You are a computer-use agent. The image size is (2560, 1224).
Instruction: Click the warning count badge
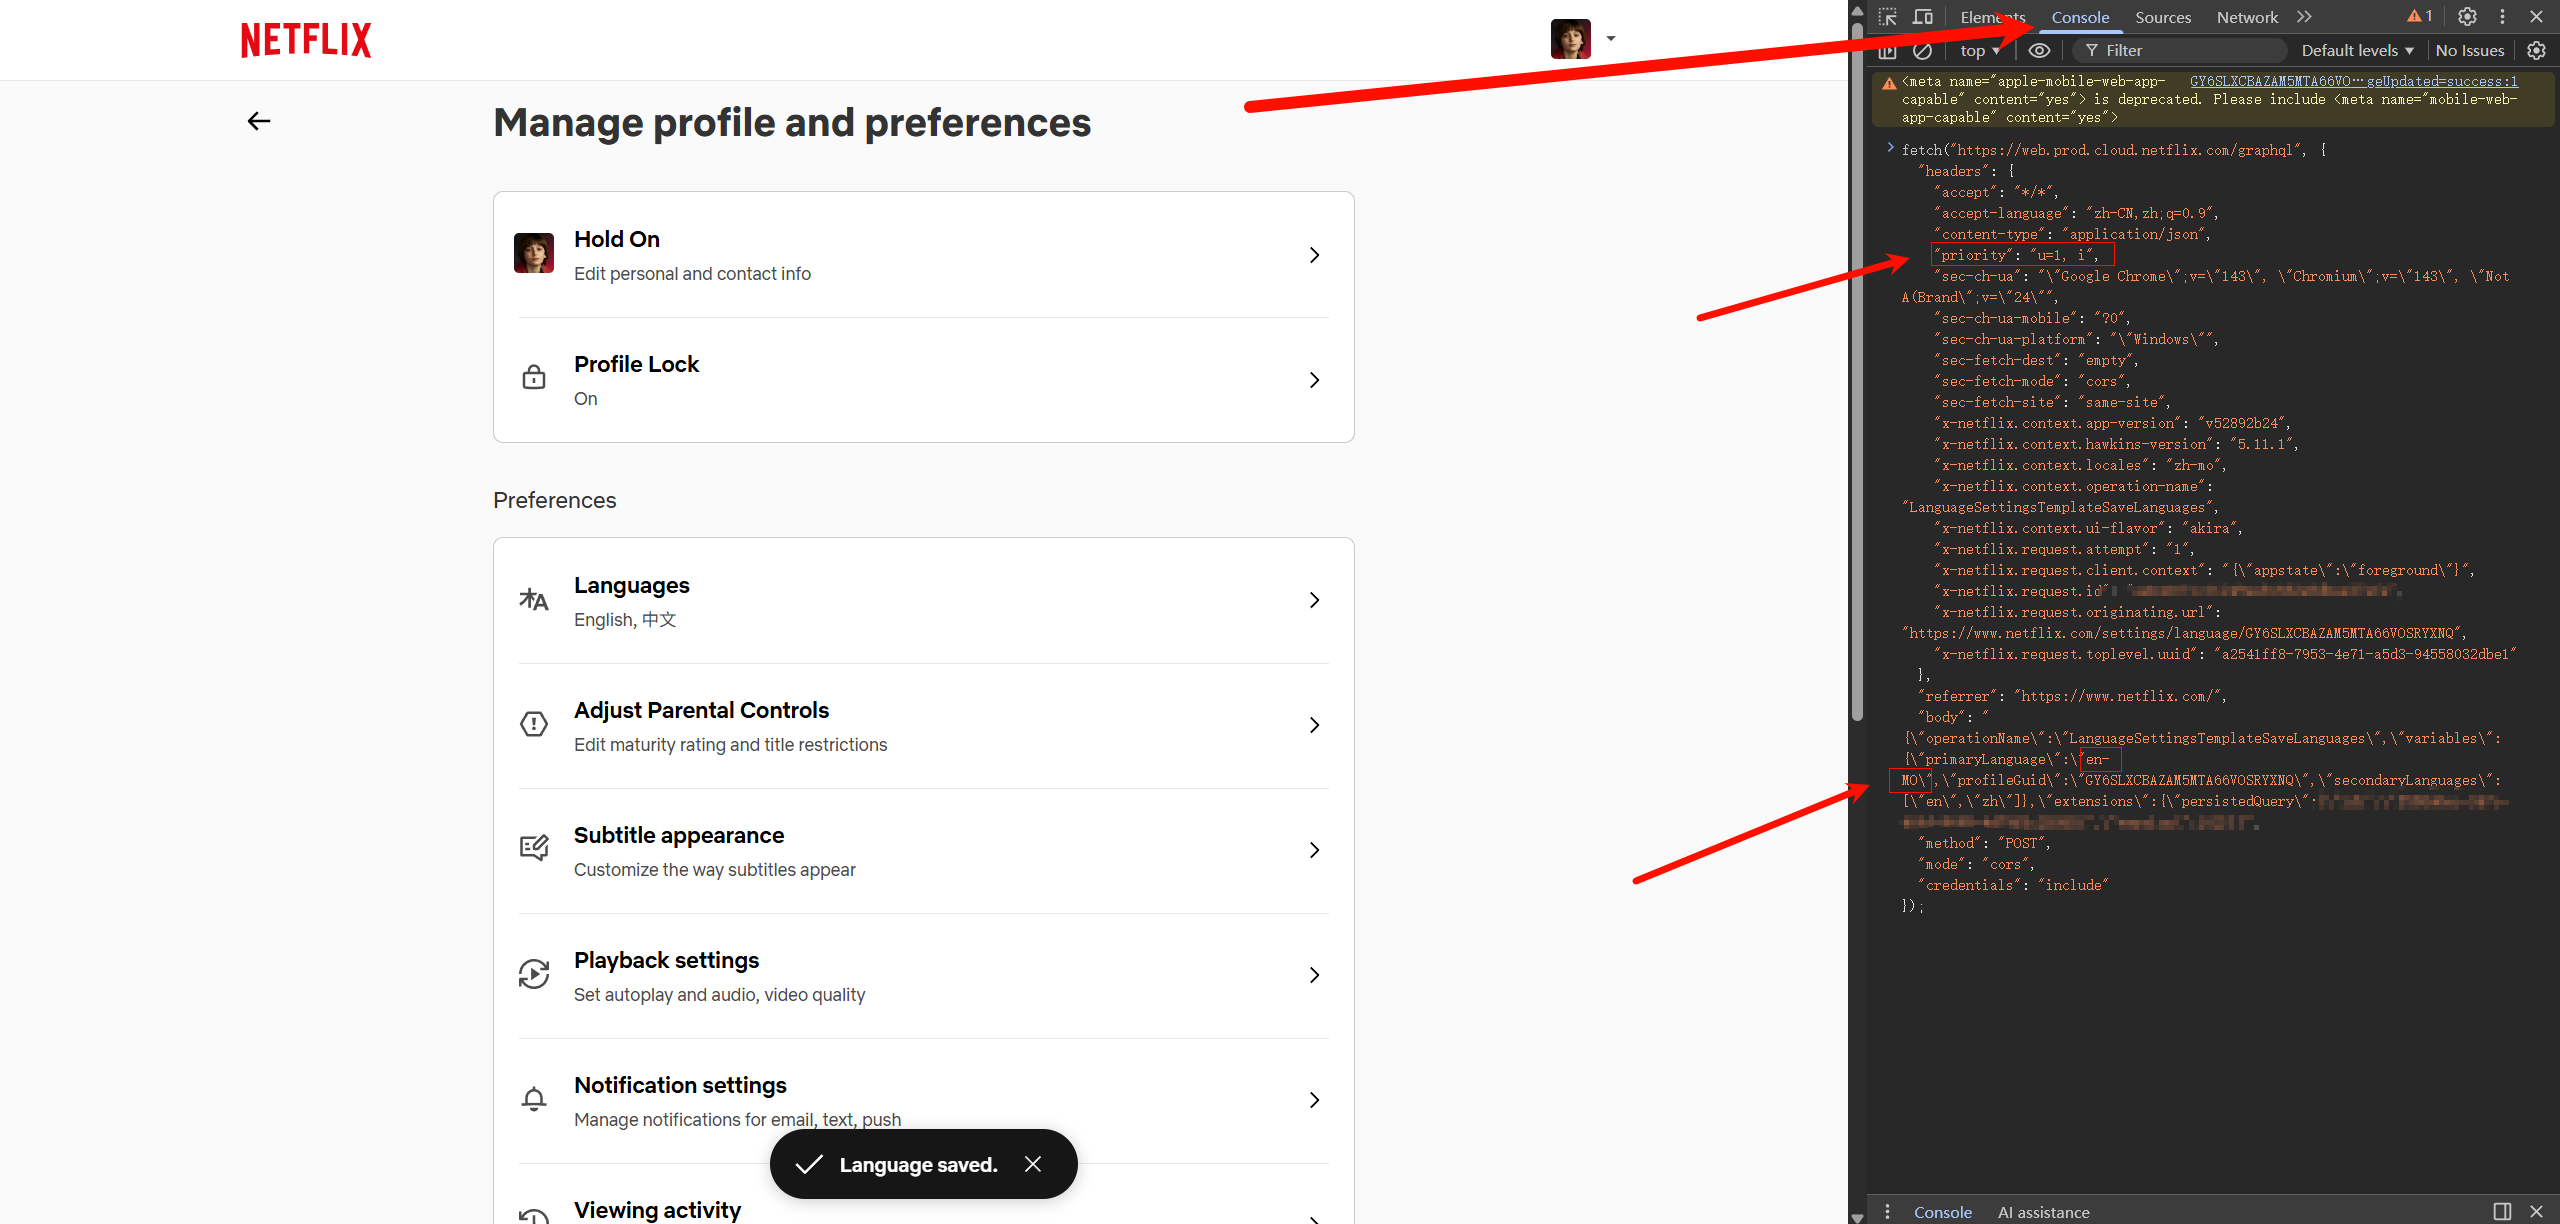point(2420,16)
